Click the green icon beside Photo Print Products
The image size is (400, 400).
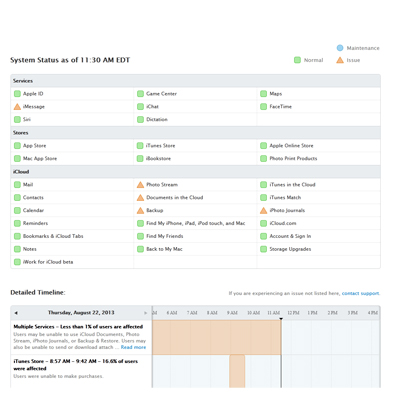pos(263,158)
